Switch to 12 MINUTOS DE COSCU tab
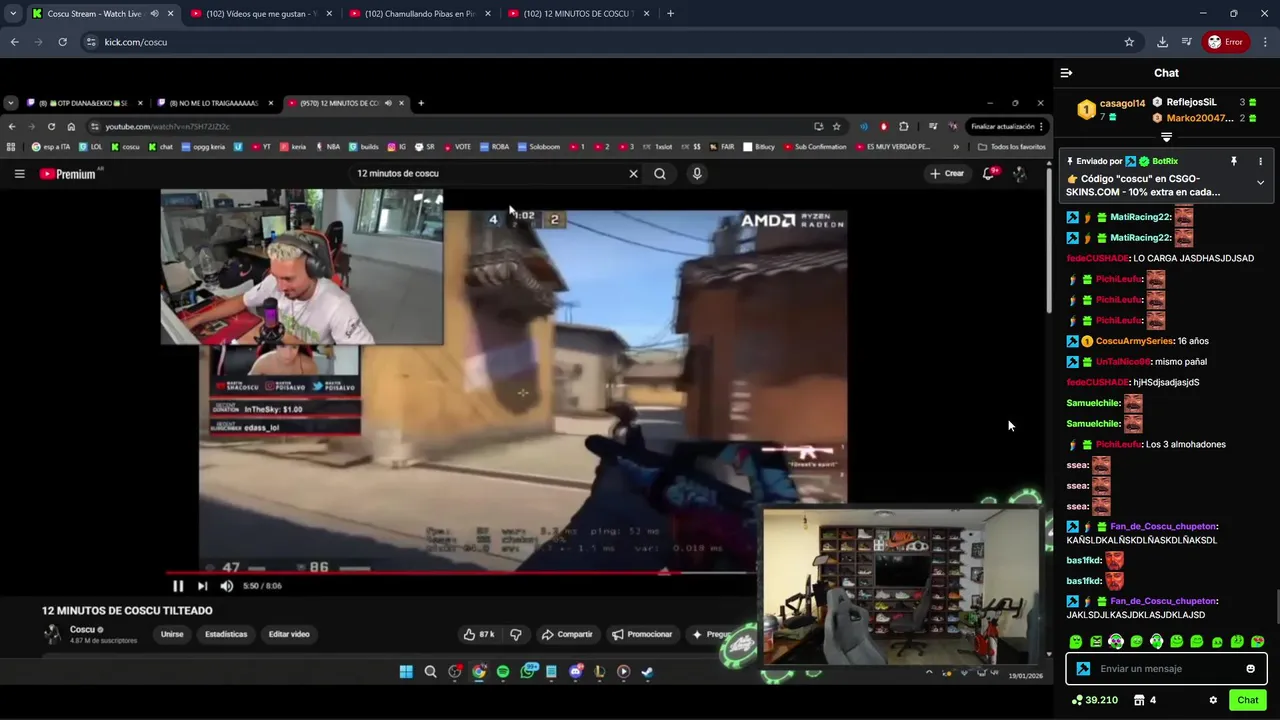The width and height of the screenshot is (1280, 720). [579, 14]
